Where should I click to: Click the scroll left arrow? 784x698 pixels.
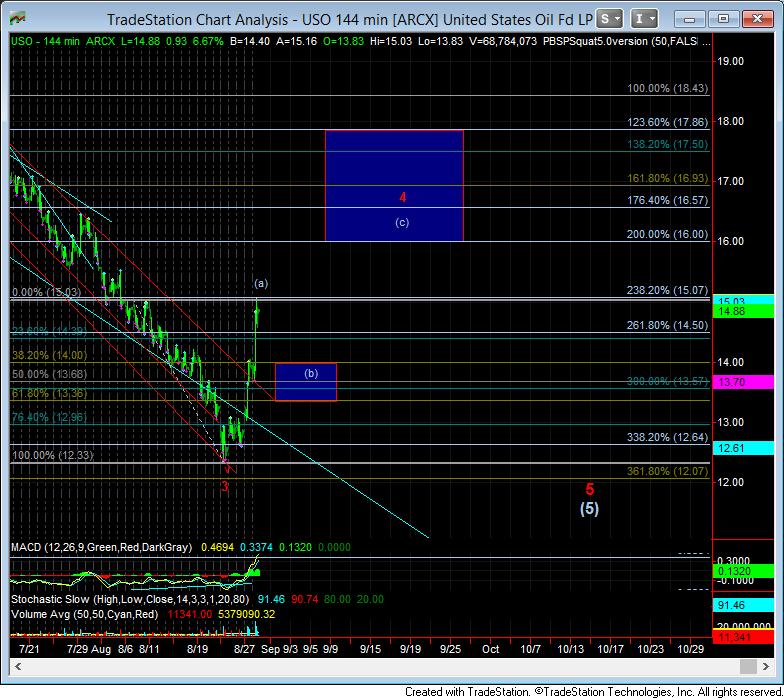coord(18,666)
